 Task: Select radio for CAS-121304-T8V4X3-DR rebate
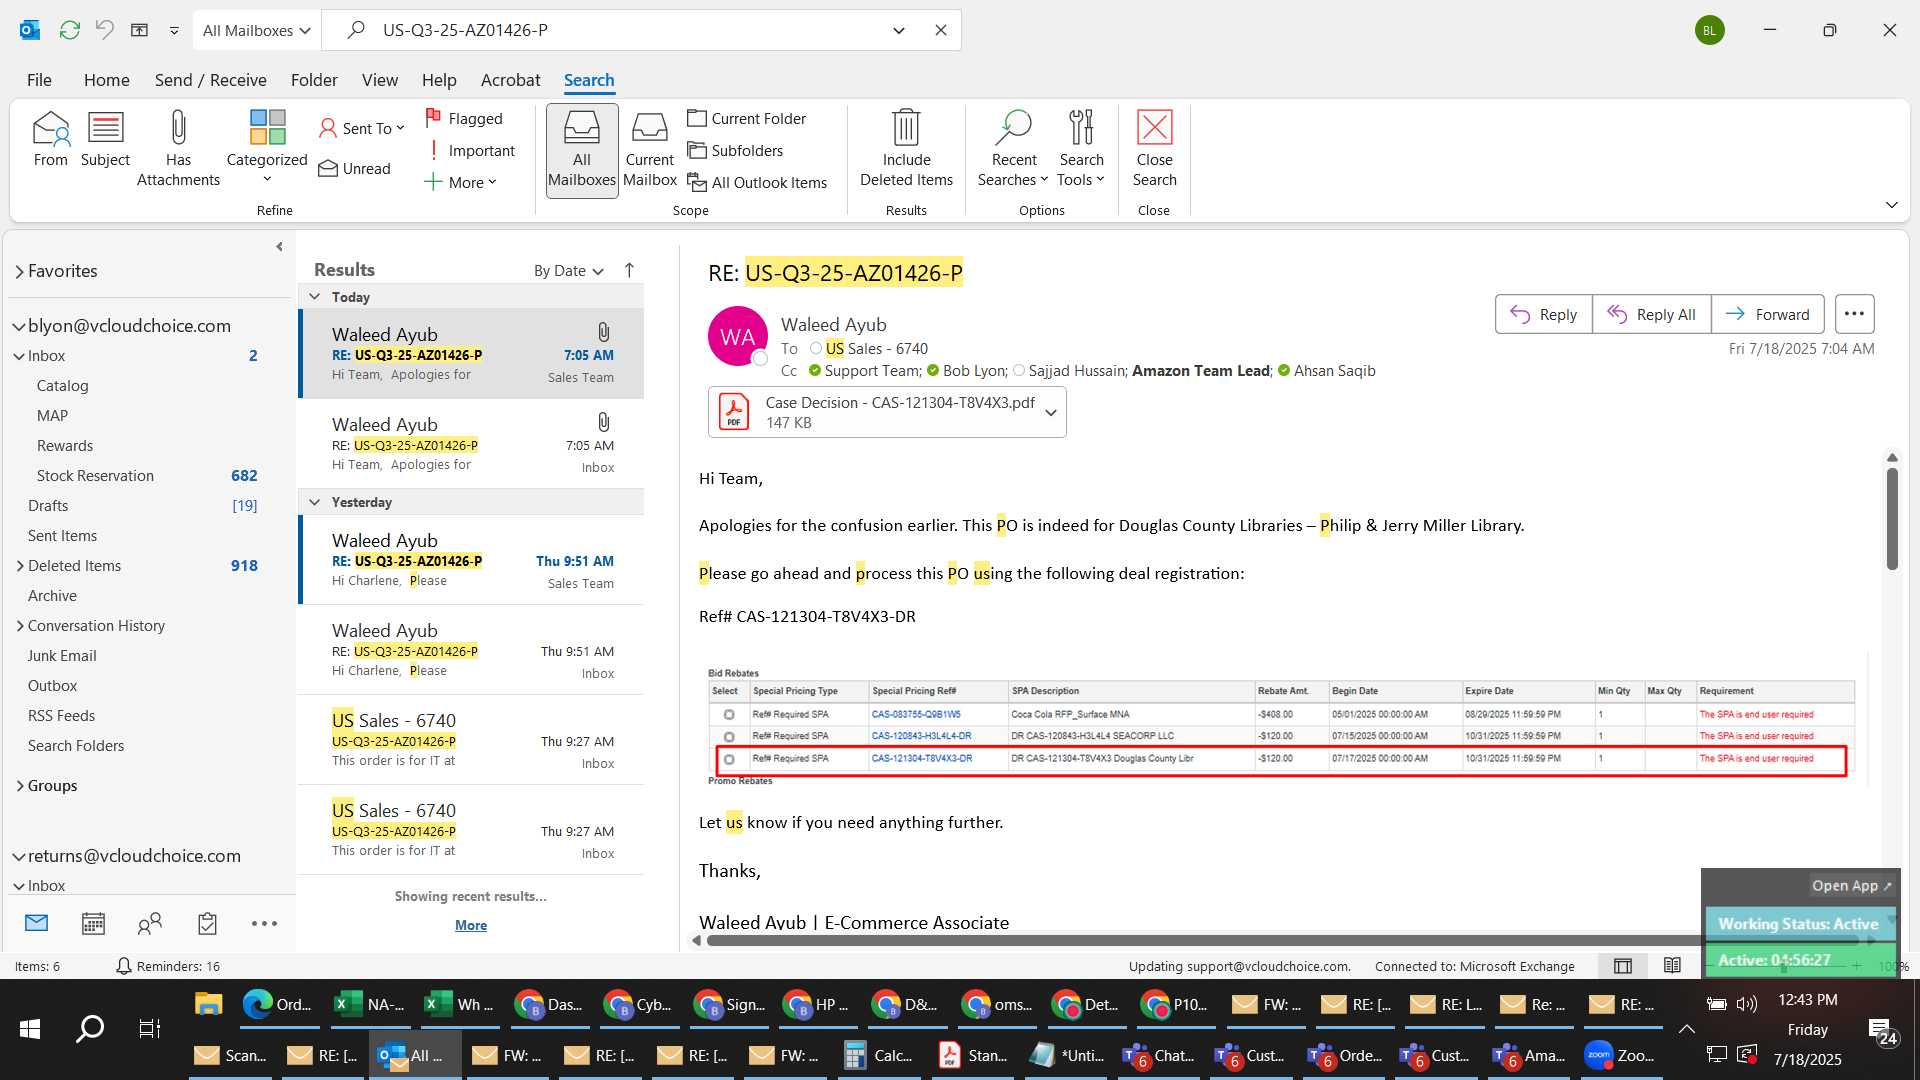pyautogui.click(x=729, y=759)
